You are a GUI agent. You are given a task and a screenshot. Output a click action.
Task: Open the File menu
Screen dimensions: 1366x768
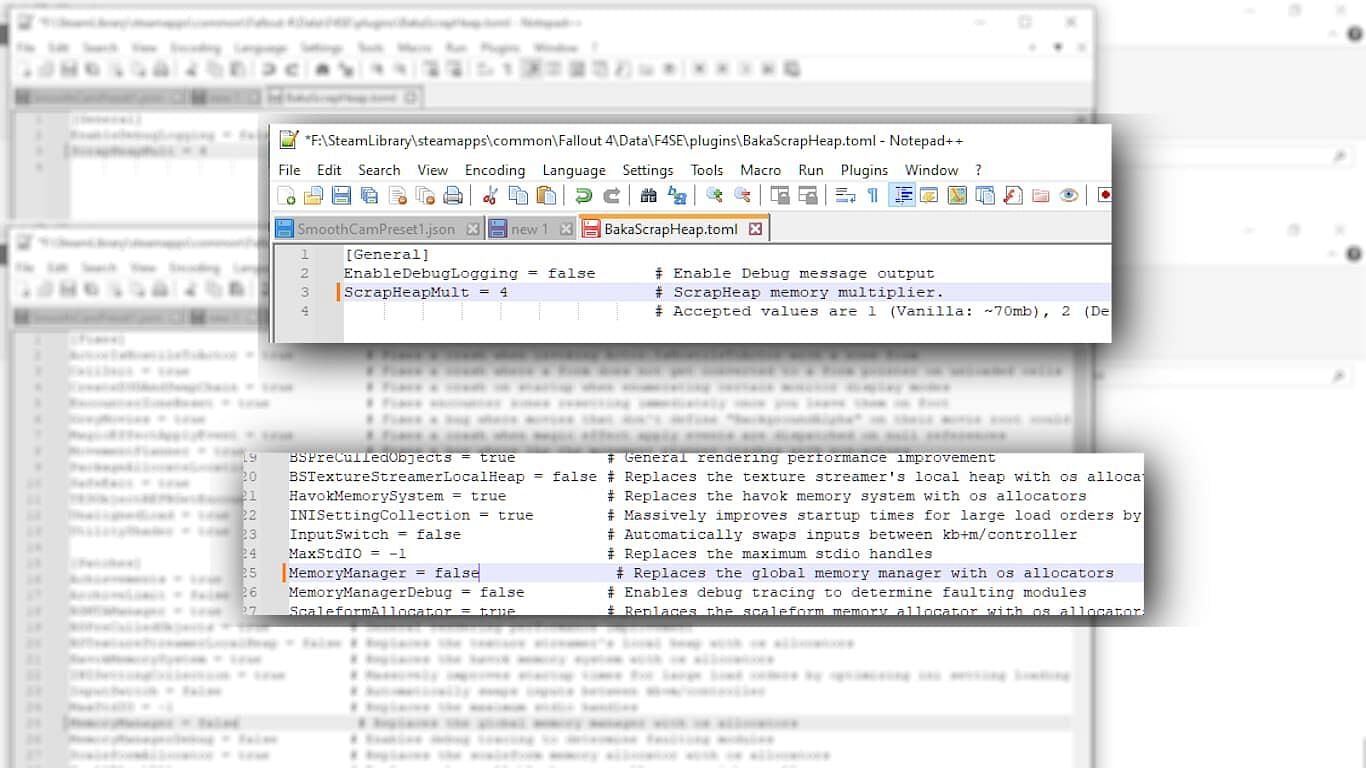click(289, 170)
